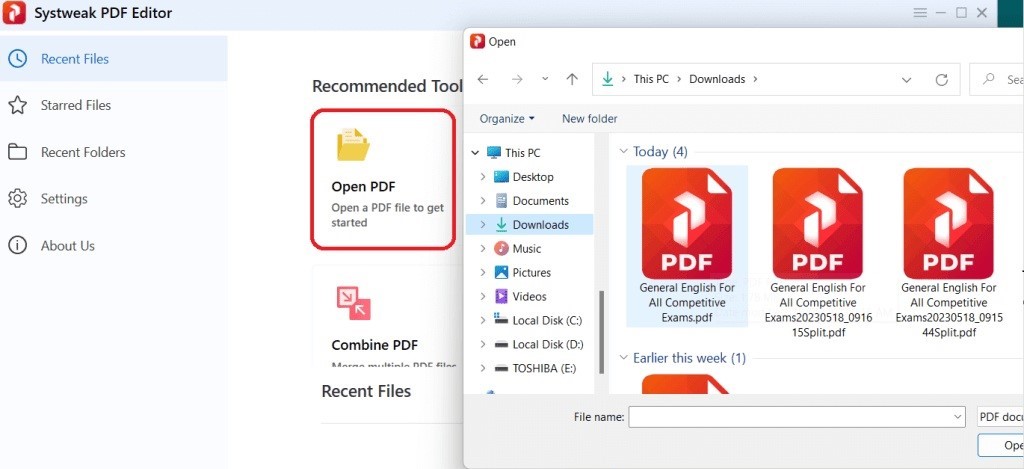Viewport: 1024px width, 469px height.
Task: Expand the address bar history dropdown
Action: [x=906, y=80]
